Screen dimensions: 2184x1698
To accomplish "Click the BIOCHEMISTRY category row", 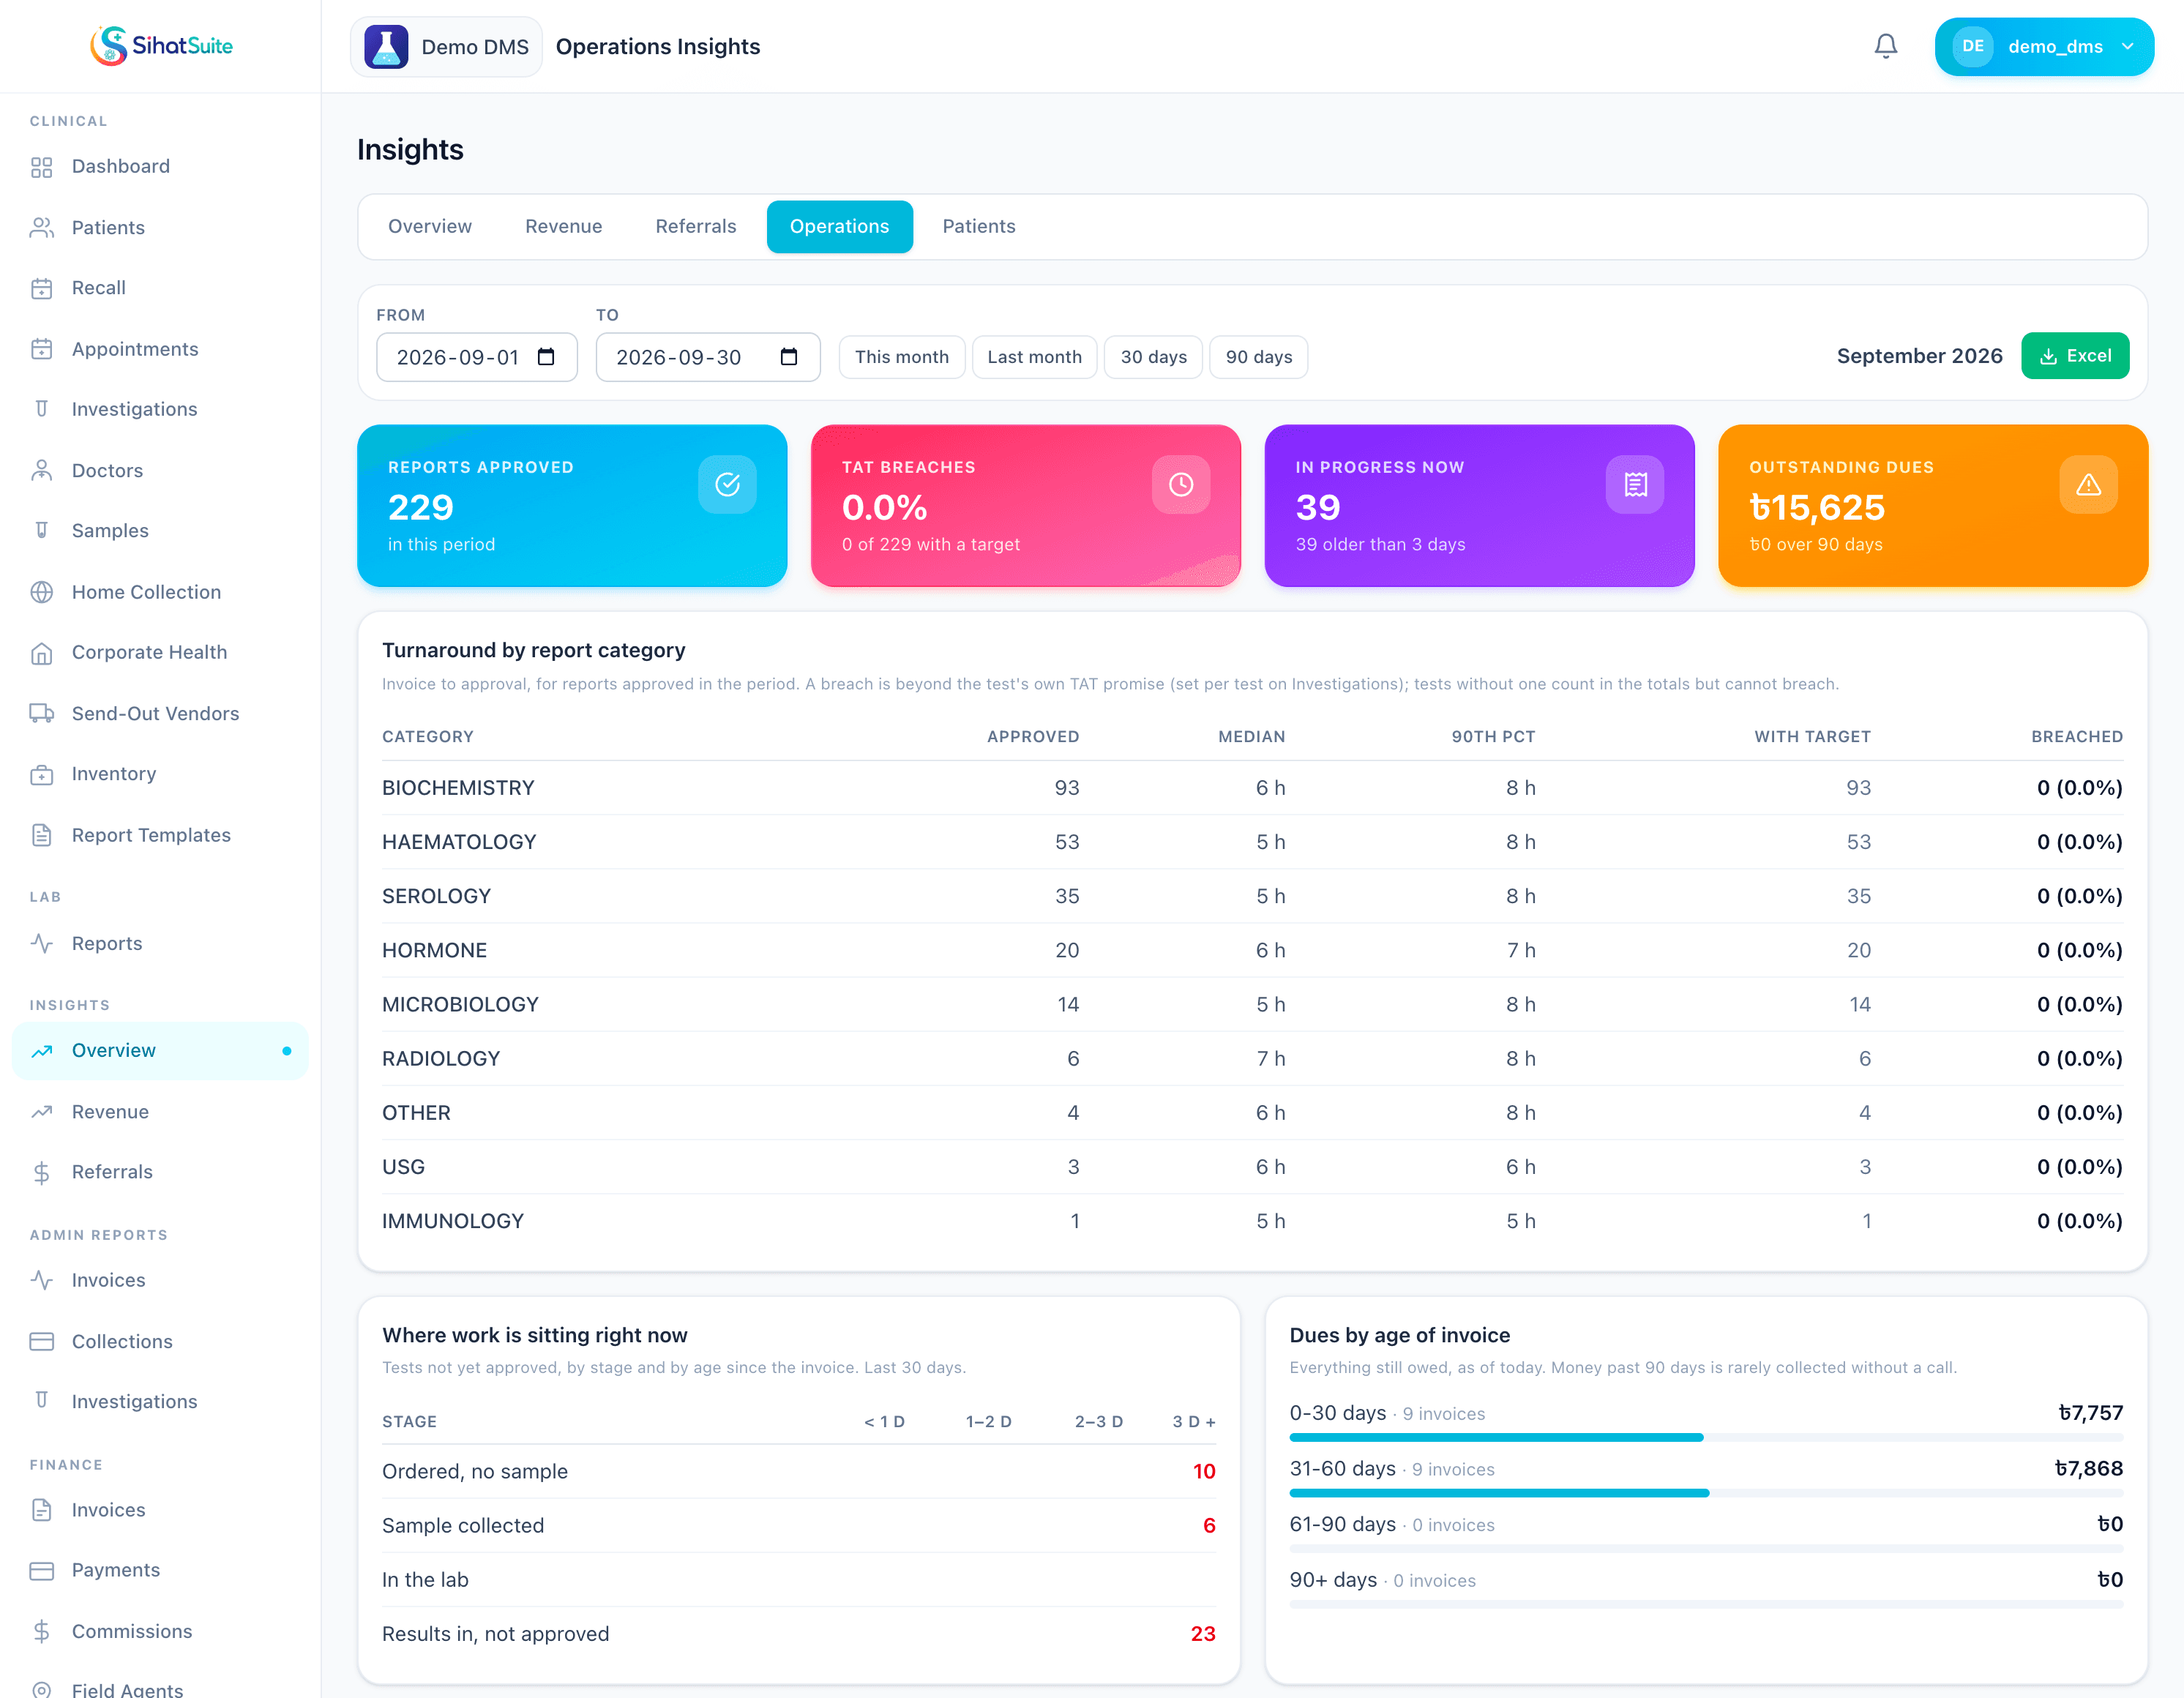I will (x=1252, y=788).
